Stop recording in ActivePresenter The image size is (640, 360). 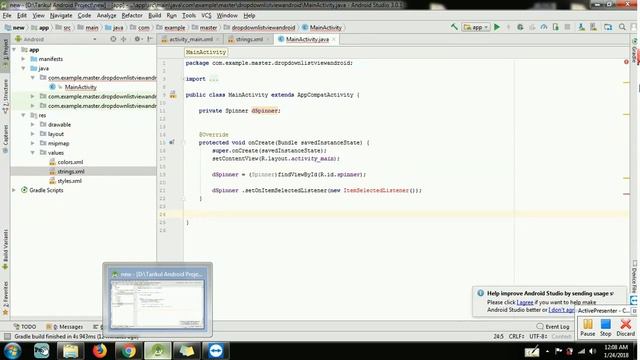tap(606, 328)
